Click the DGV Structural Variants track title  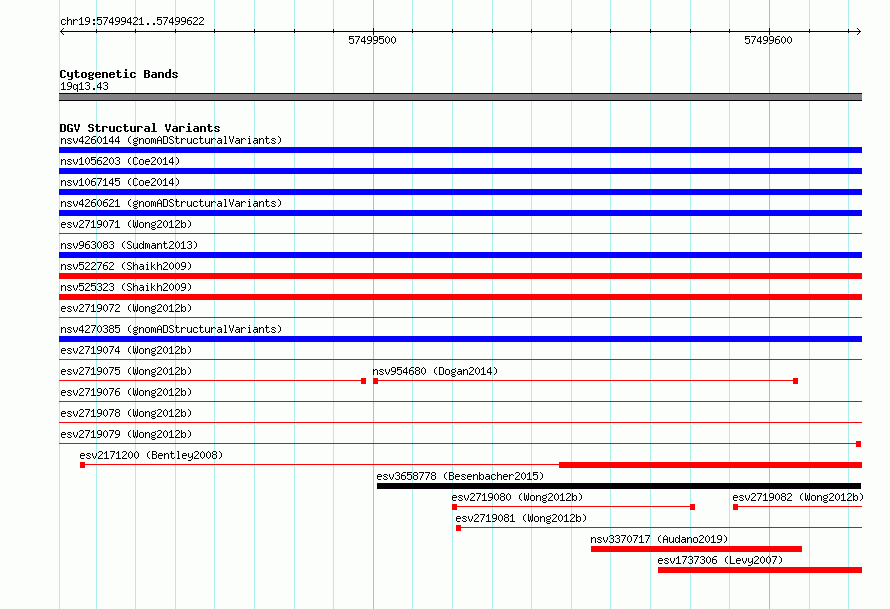pyautogui.click(x=140, y=128)
